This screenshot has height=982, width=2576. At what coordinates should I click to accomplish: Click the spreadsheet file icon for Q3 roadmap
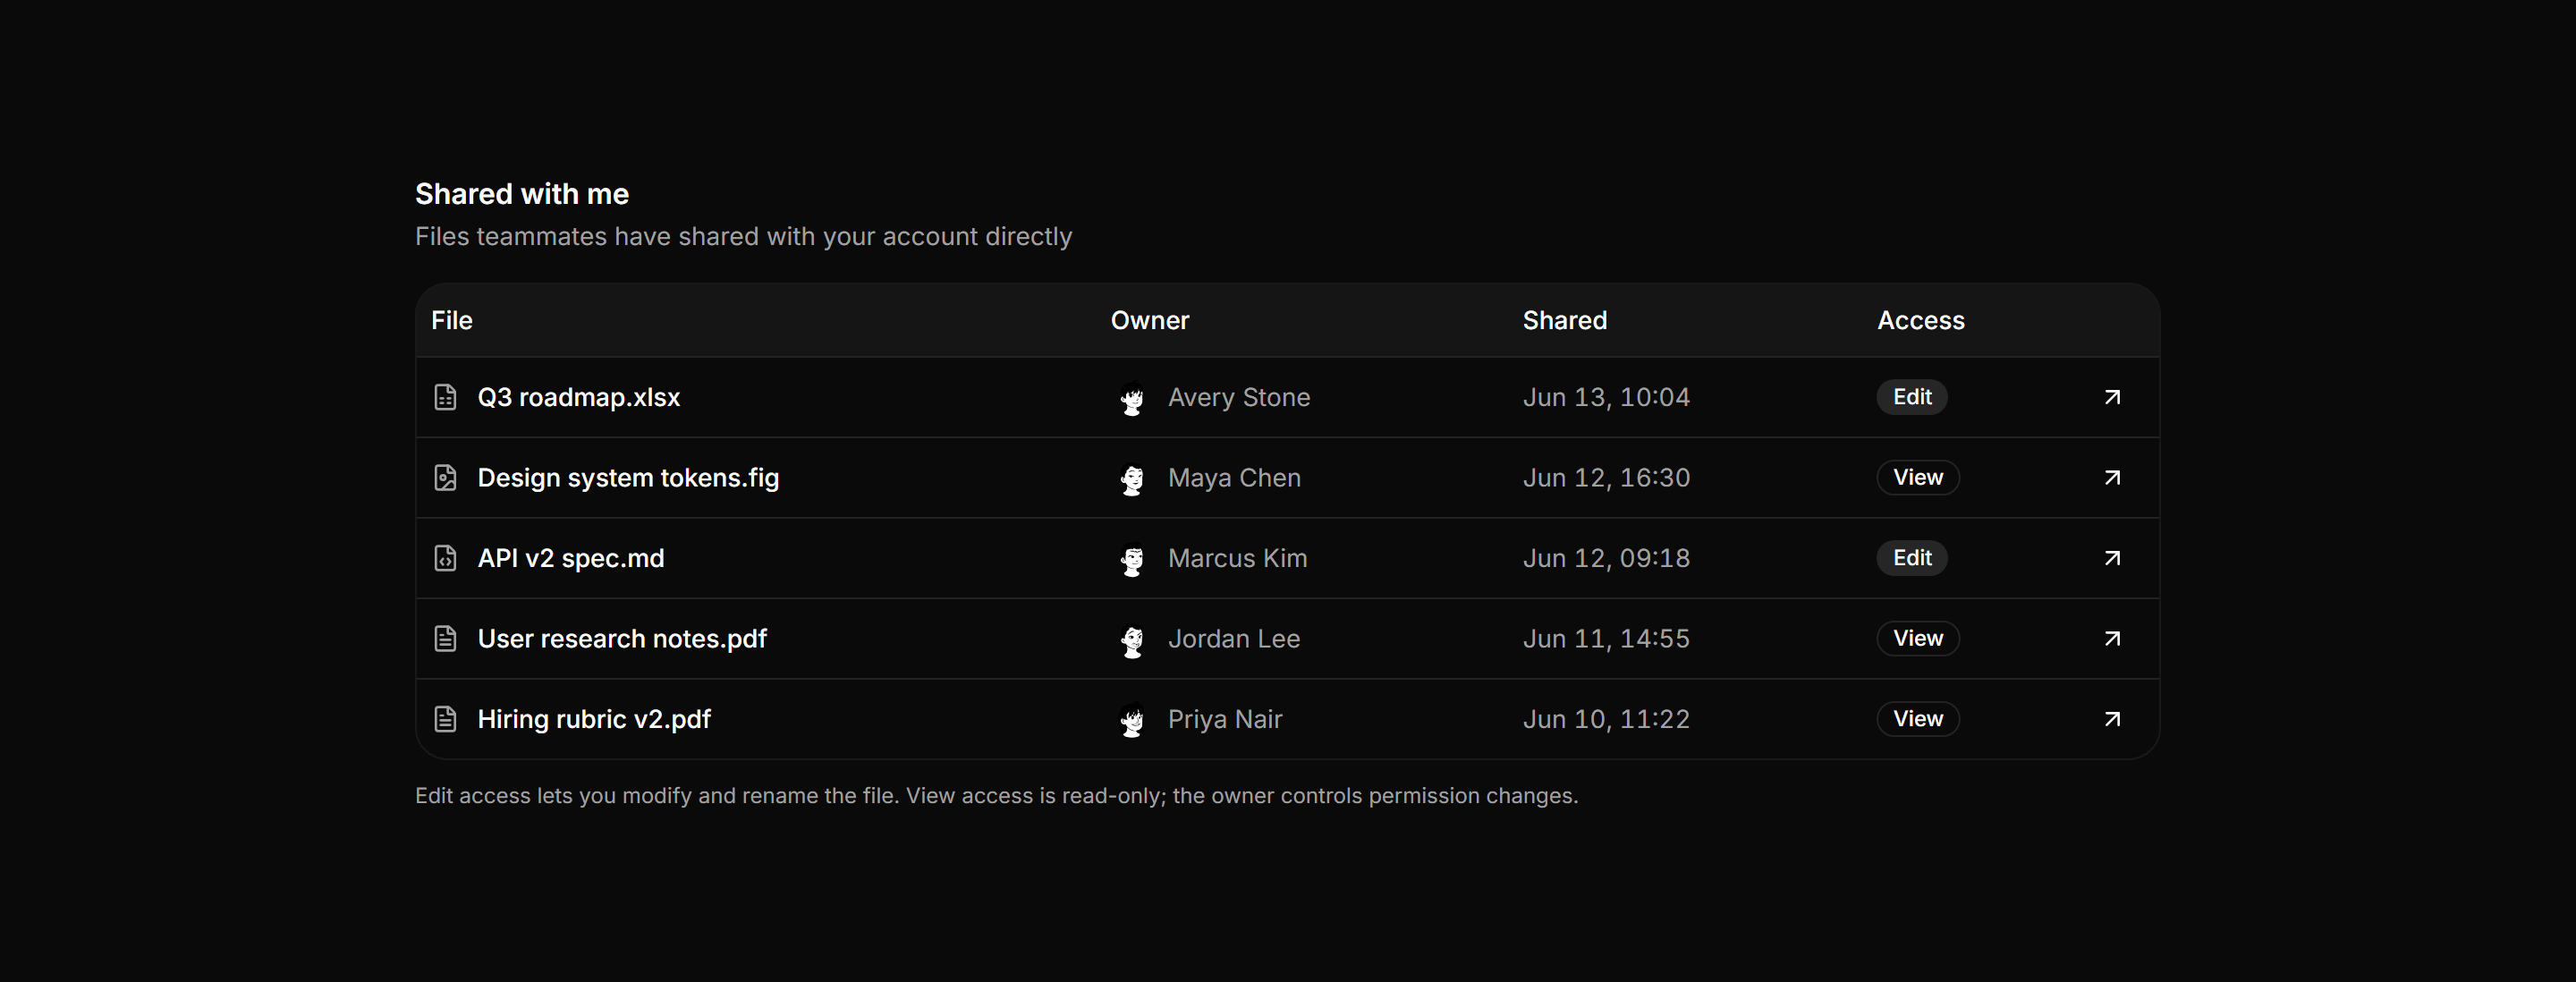[x=445, y=397]
